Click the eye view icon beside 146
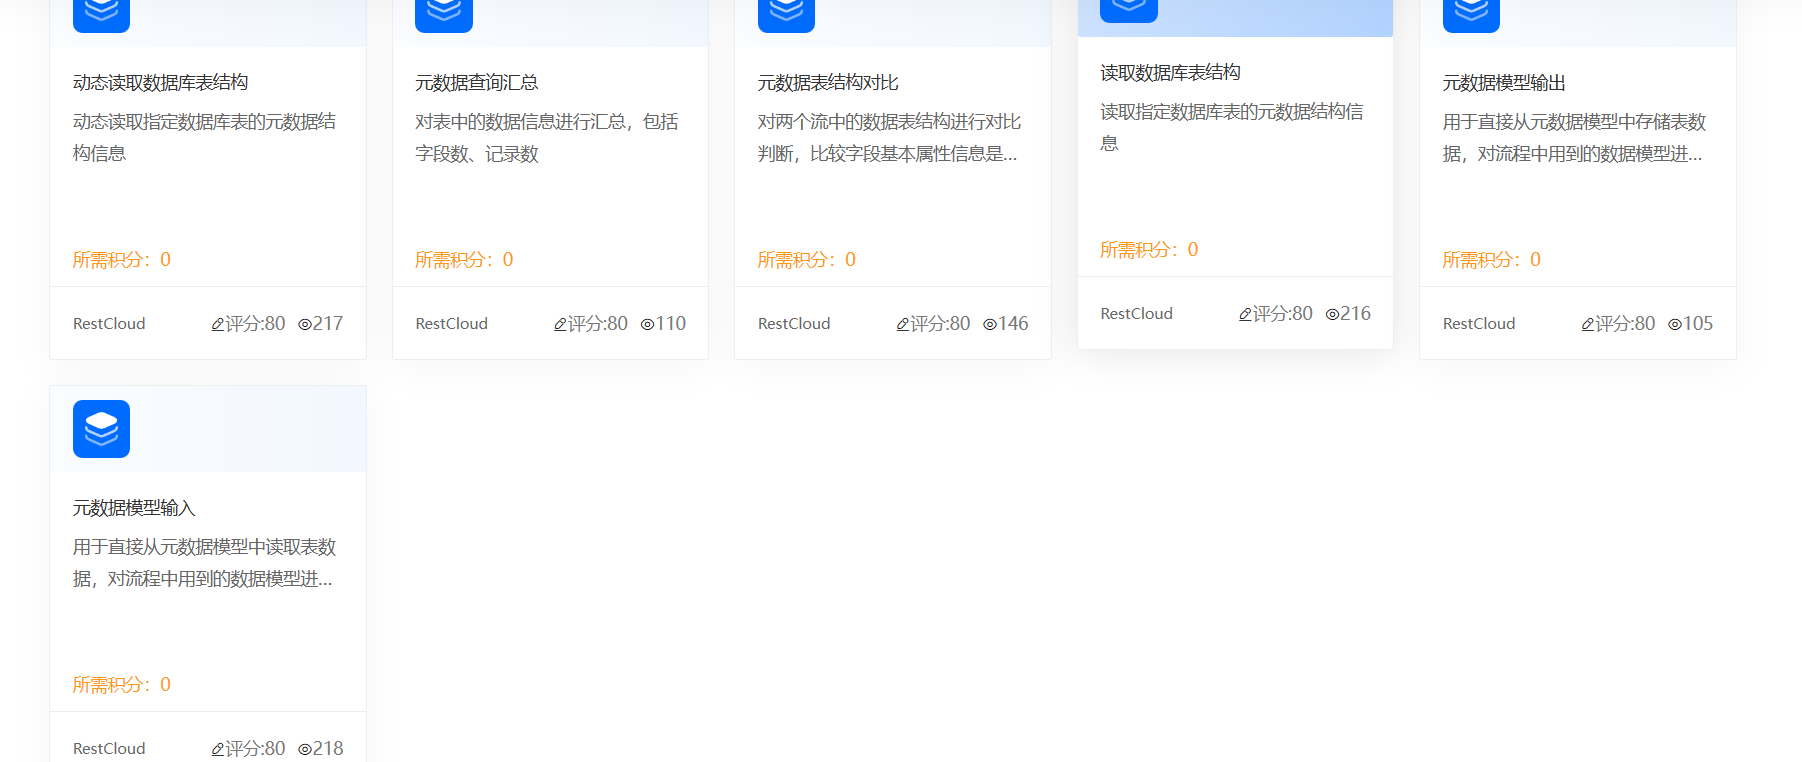1802x762 pixels. (x=990, y=324)
